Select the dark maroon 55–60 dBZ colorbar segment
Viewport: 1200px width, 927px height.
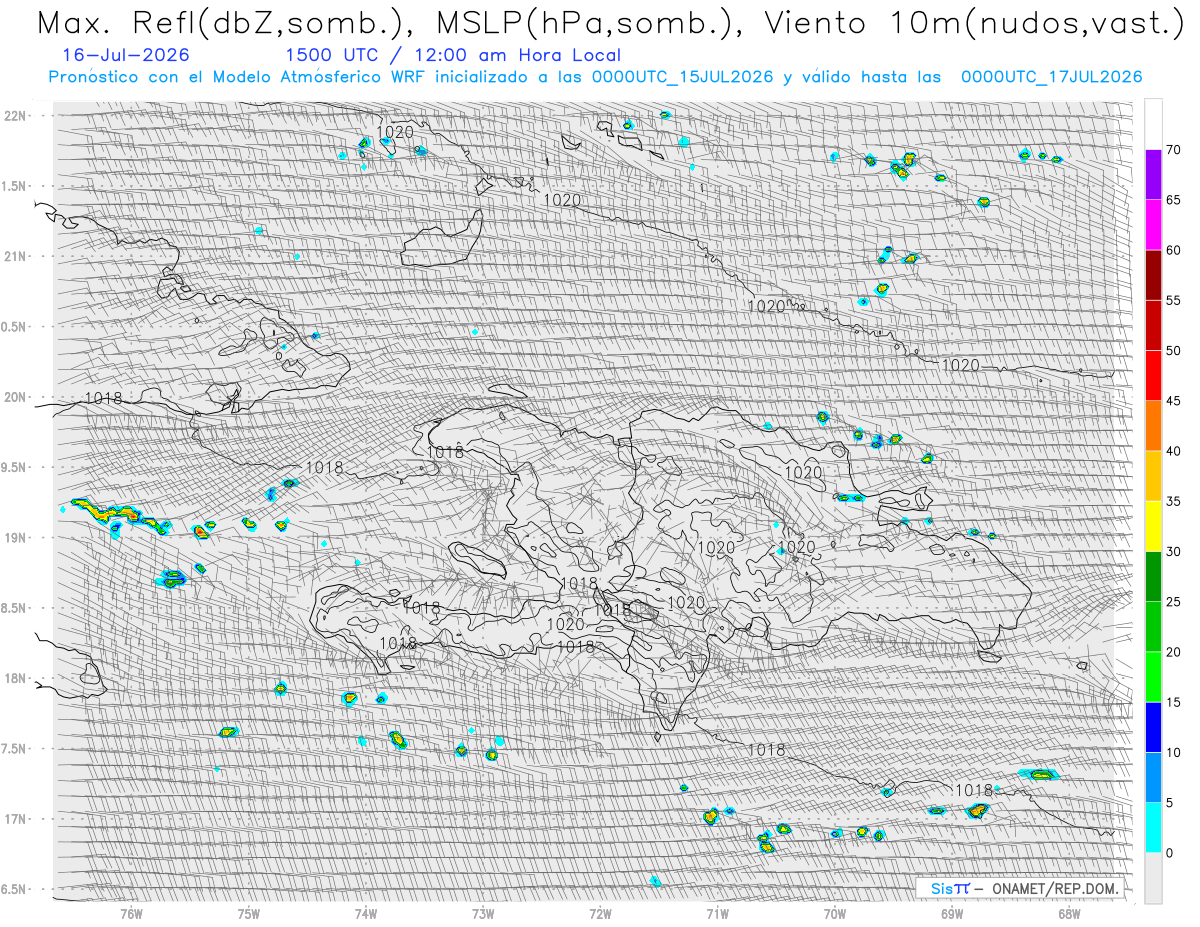pyautogui.click(x=1153, y=275)
